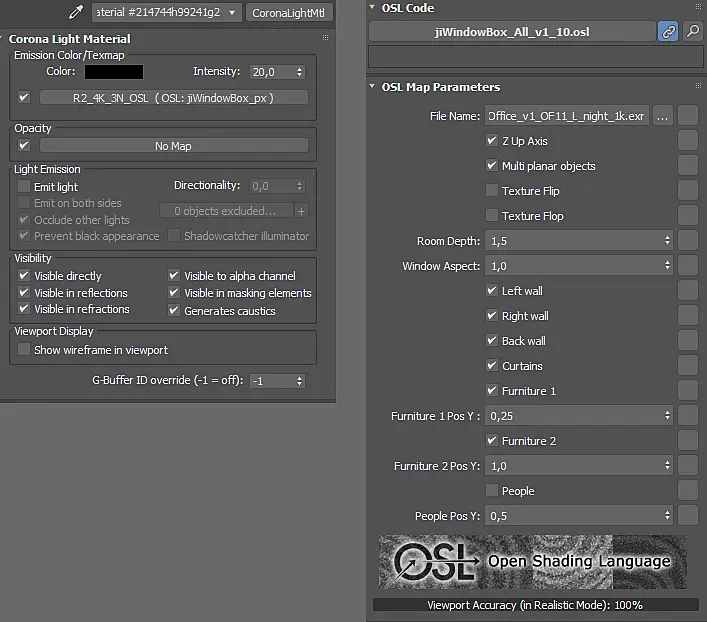Pick material with the eyedropper icon
Viewport: 707px width, 622px height.
pyautogui.click(x=76, y=12)
